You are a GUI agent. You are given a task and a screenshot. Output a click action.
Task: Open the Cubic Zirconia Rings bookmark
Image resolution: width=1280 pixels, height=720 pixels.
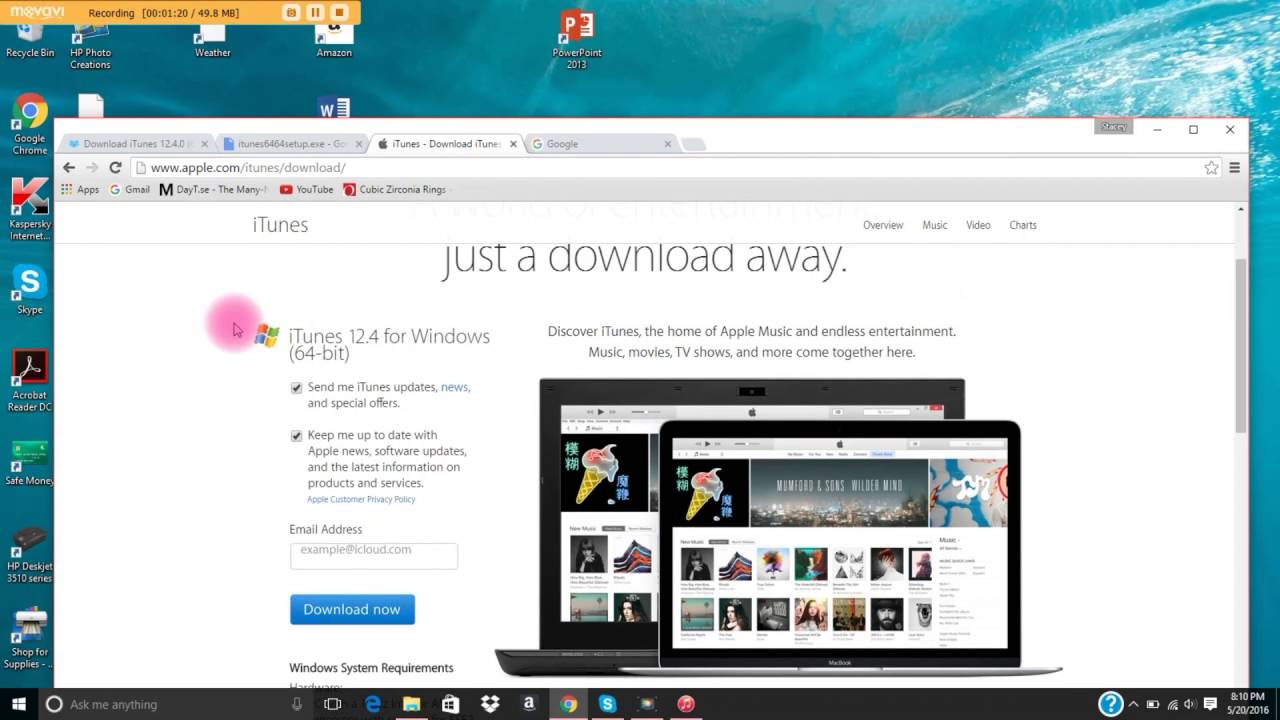pos(395,189)
